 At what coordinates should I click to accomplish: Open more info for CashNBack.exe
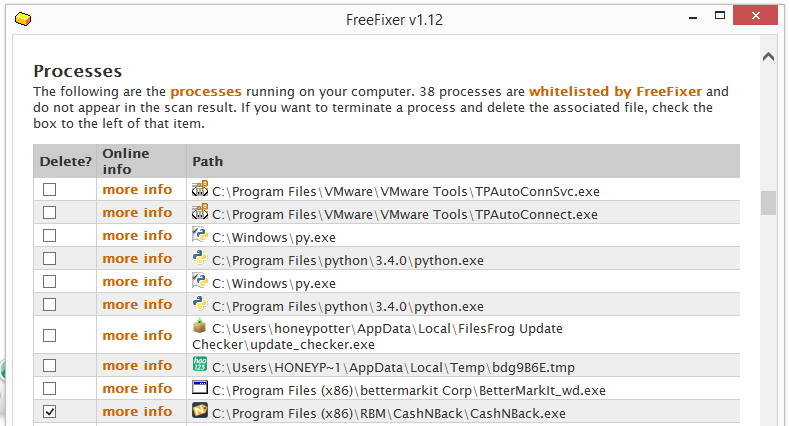[x=137, y=412]
